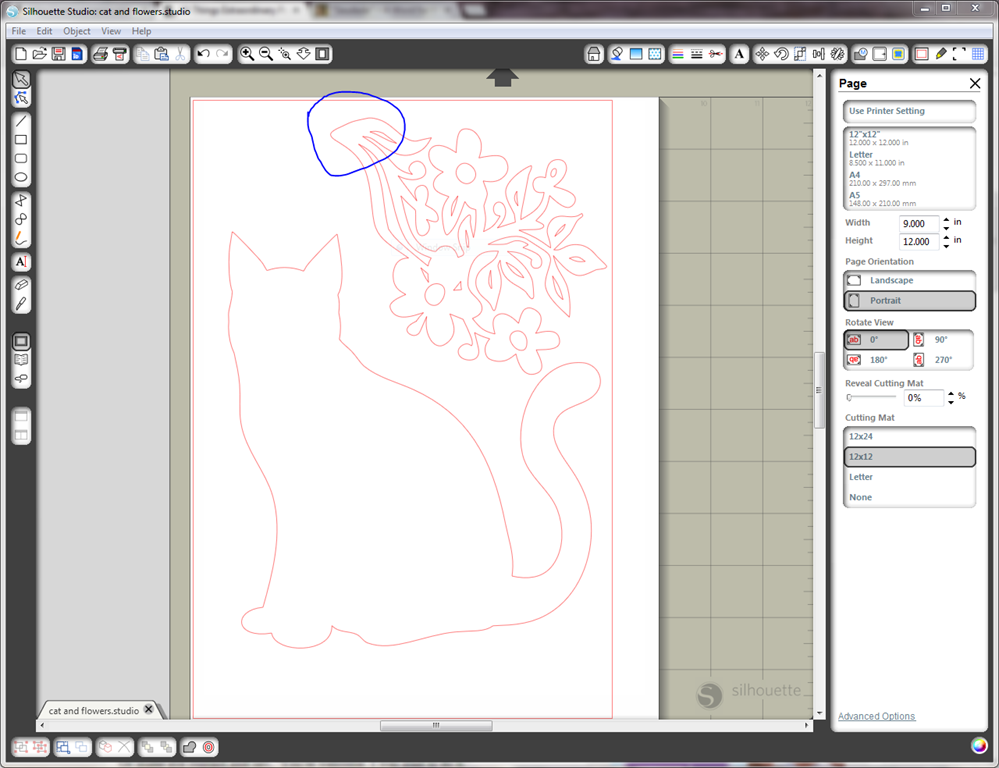Click the horizontal canvas scrollbar thumb

tap(436, 725)
